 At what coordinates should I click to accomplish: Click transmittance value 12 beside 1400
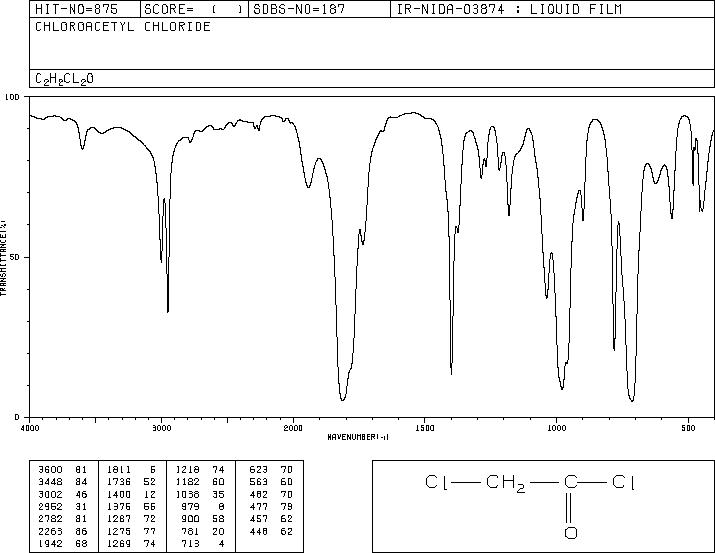pyautogui.click(x=150, y=495)
